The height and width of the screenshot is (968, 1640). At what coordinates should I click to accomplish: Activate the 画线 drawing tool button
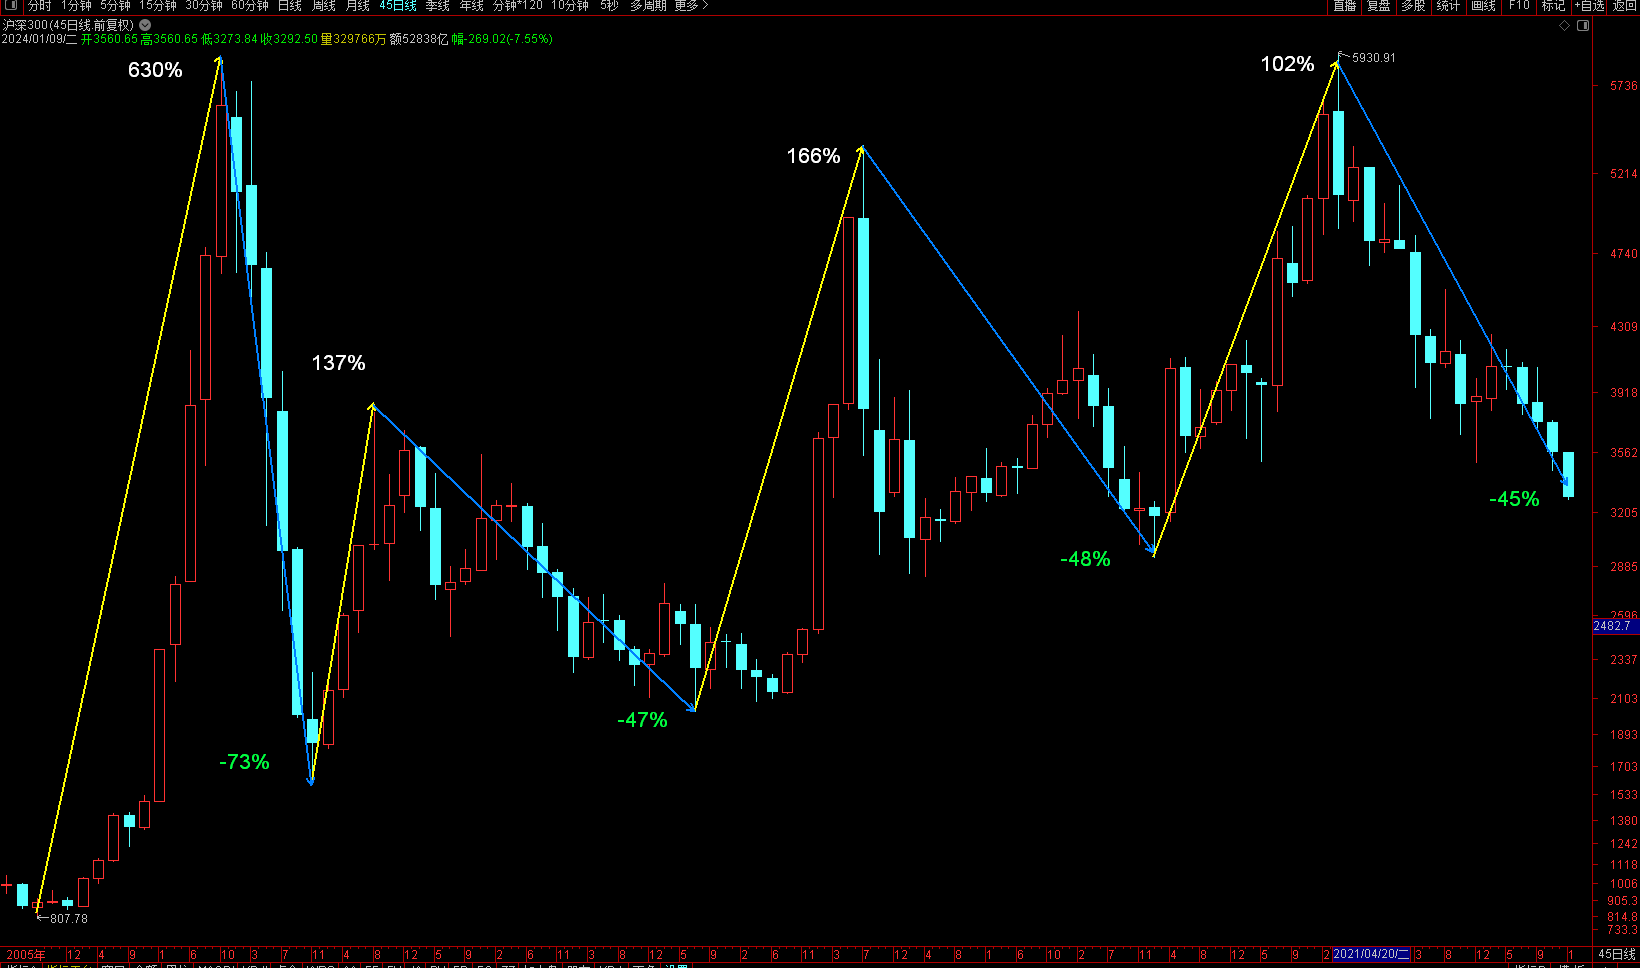pyautogui.click(x=1484, y=5)
